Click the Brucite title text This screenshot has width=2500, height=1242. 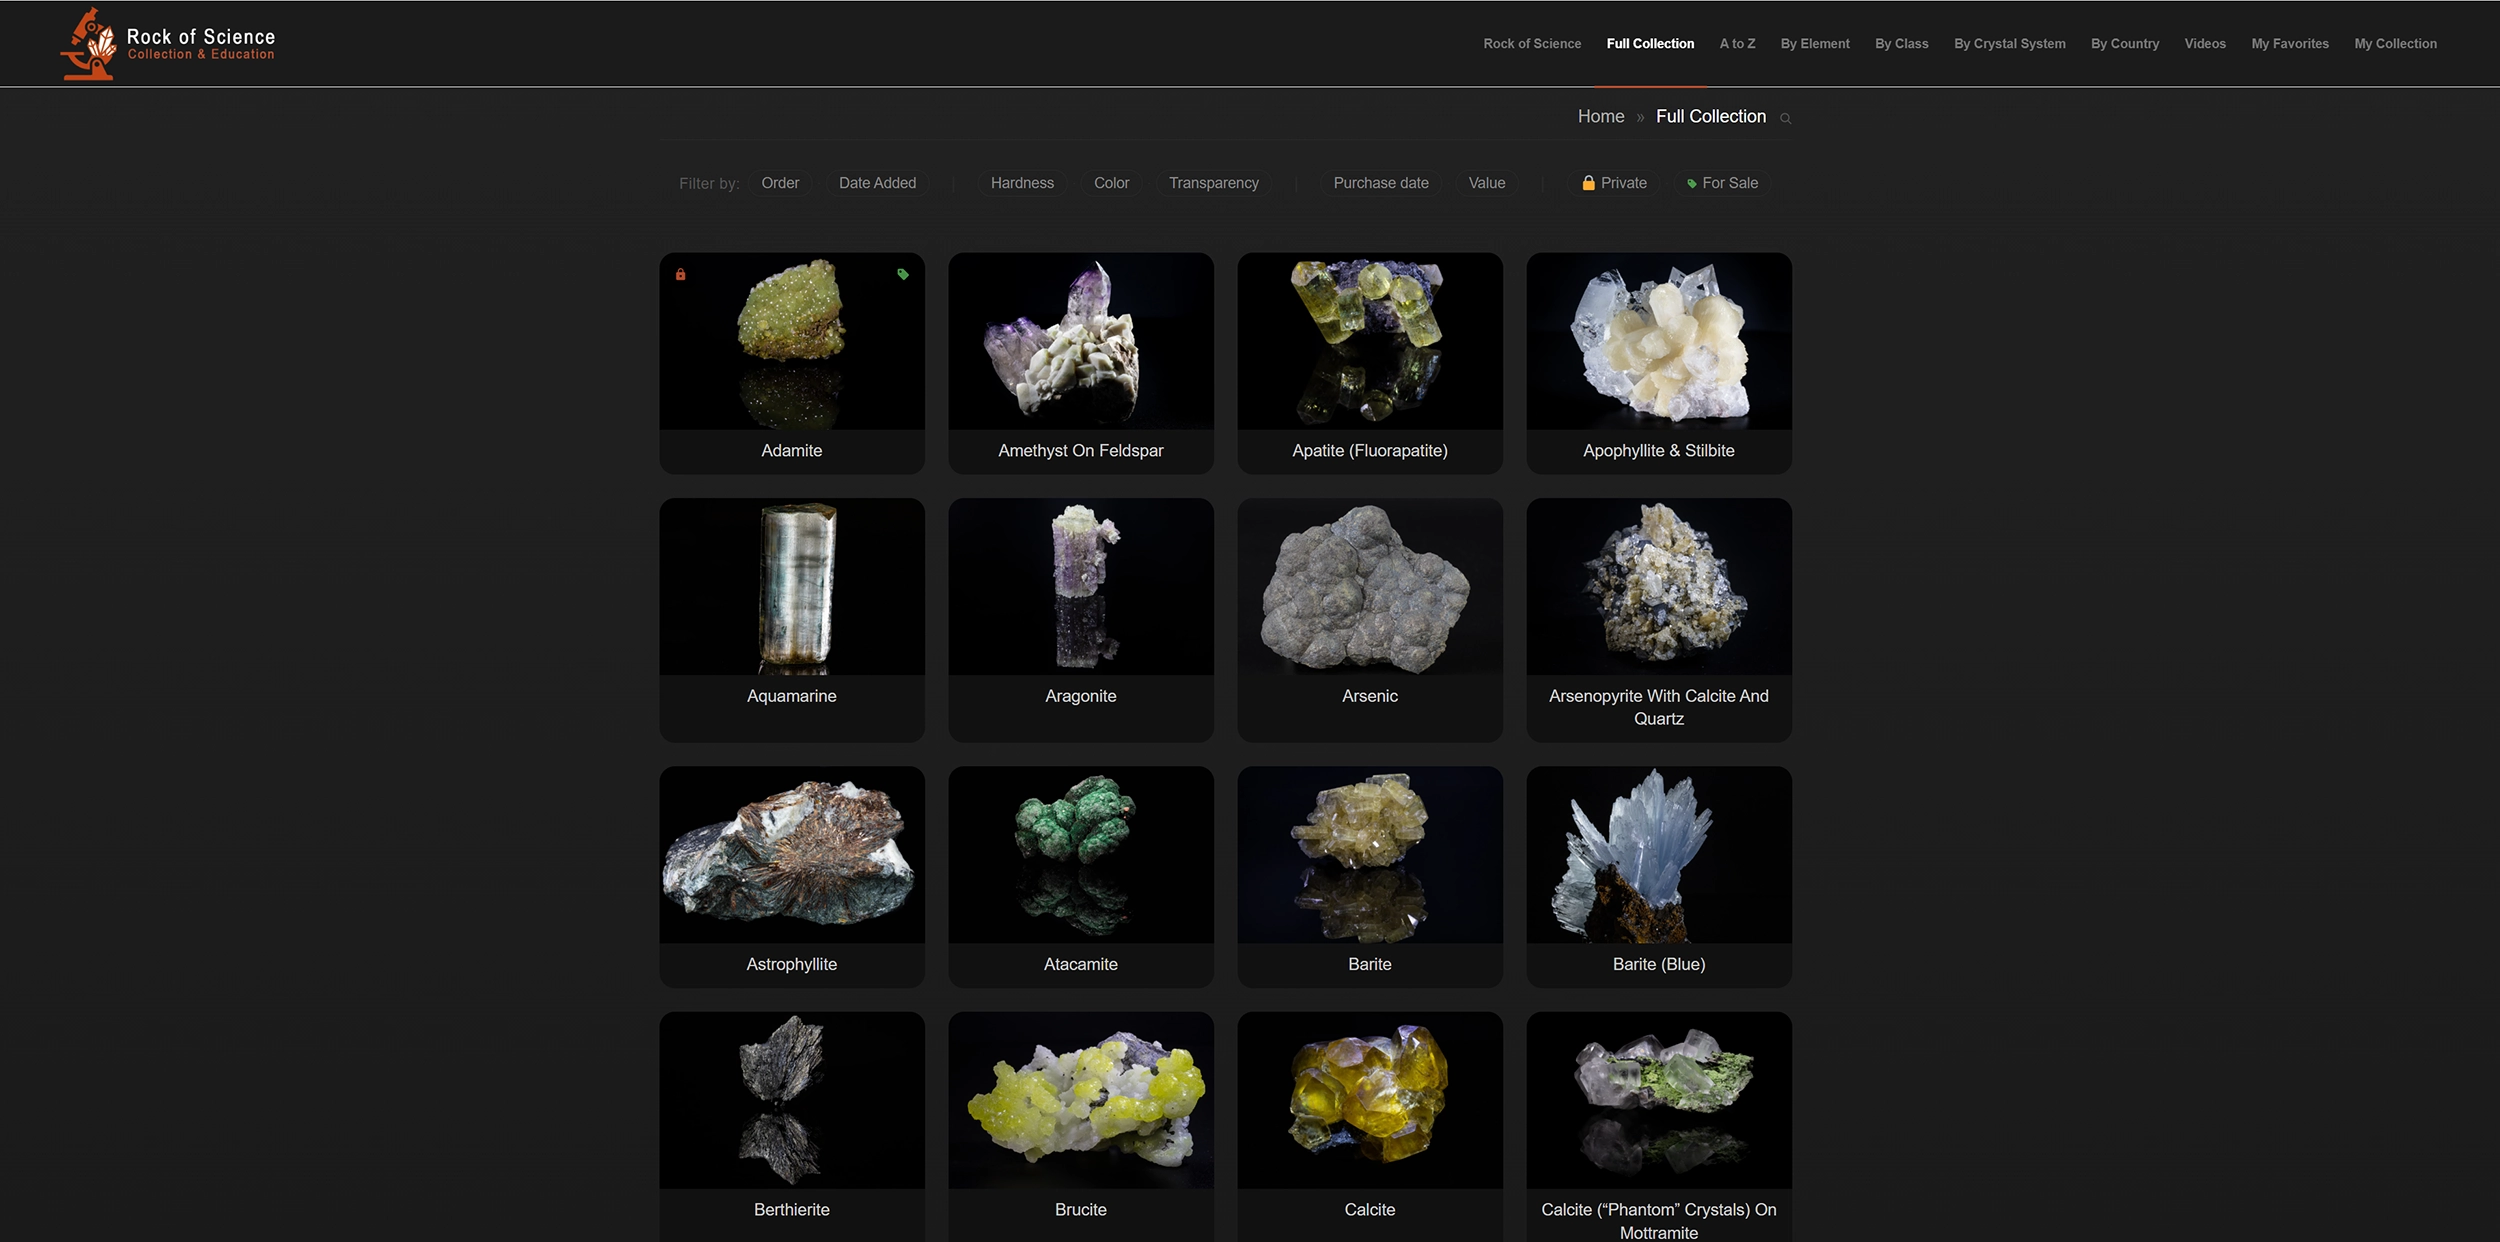[1081, 1210]
